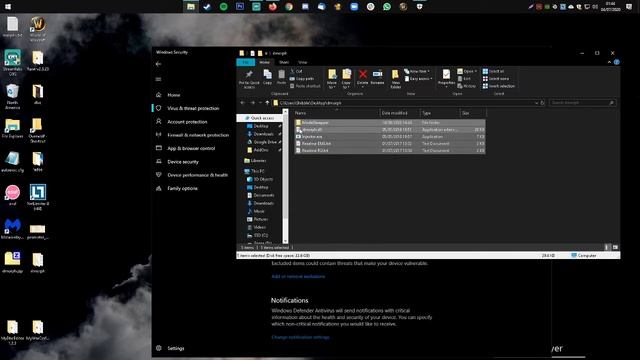Select Paste shortcut in the ribbon
This screenshot has width=640, height=360.
click(305, 86)
